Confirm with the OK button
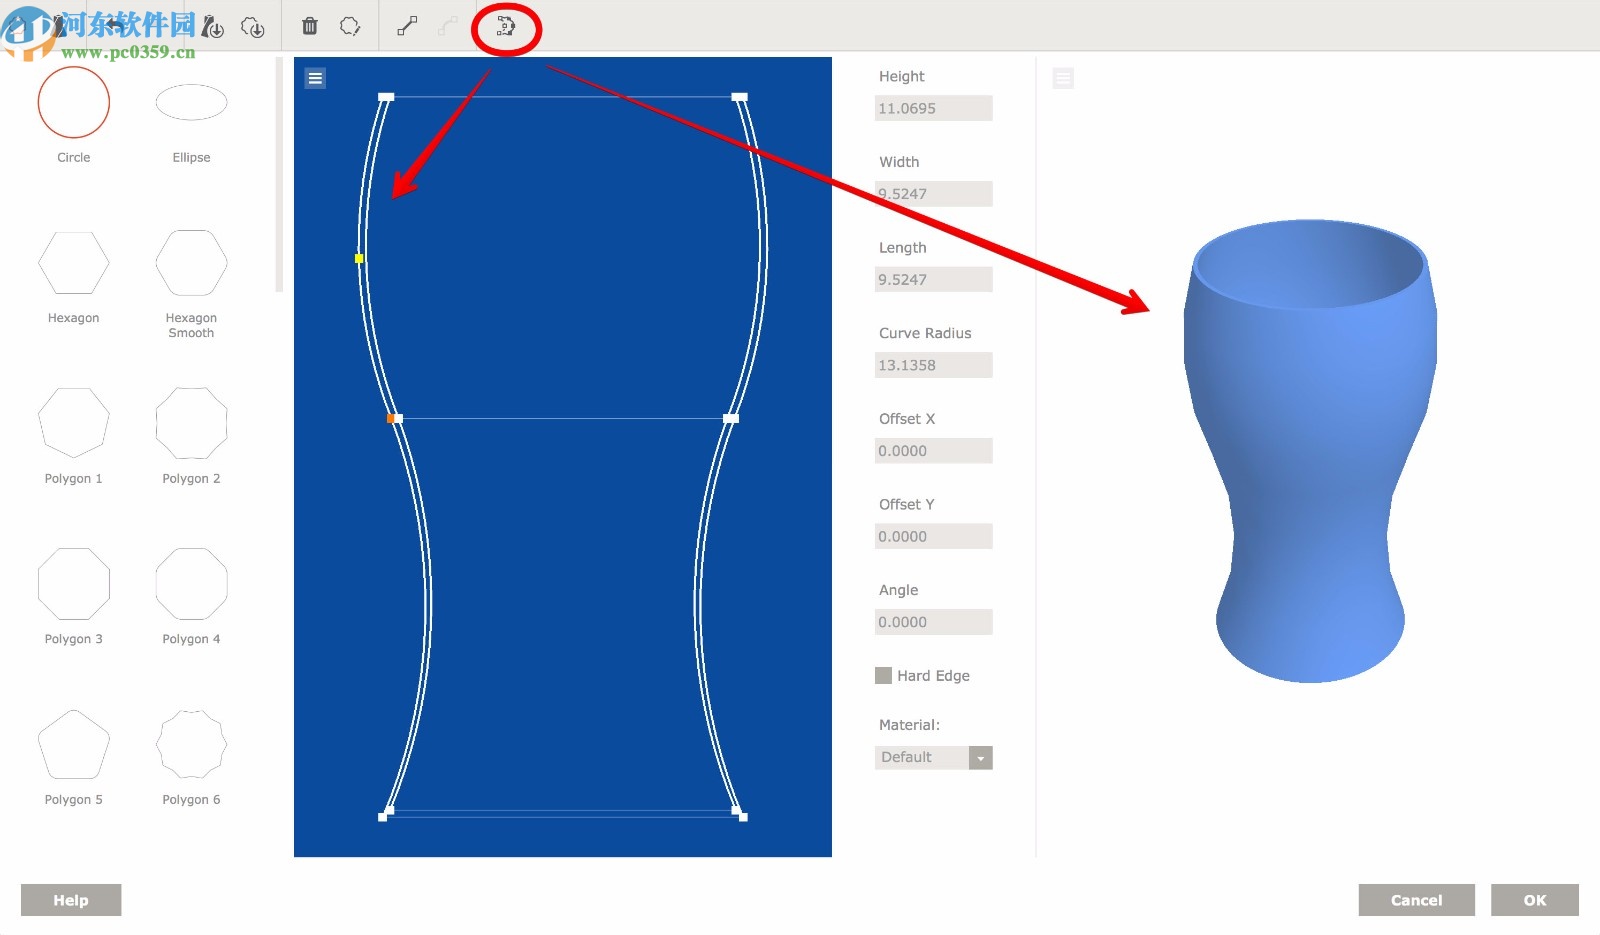The image size is (1600, 935). pos(1535,900)
